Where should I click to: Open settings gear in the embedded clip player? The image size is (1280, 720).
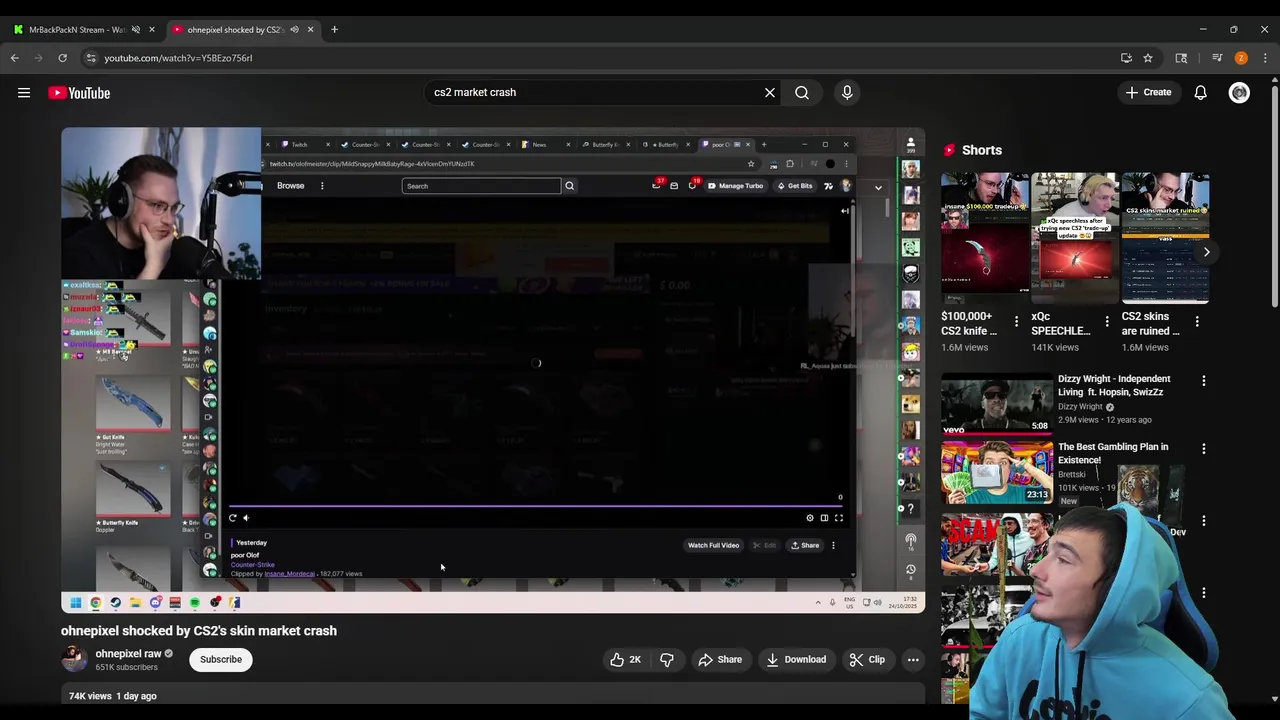point(810,518)
